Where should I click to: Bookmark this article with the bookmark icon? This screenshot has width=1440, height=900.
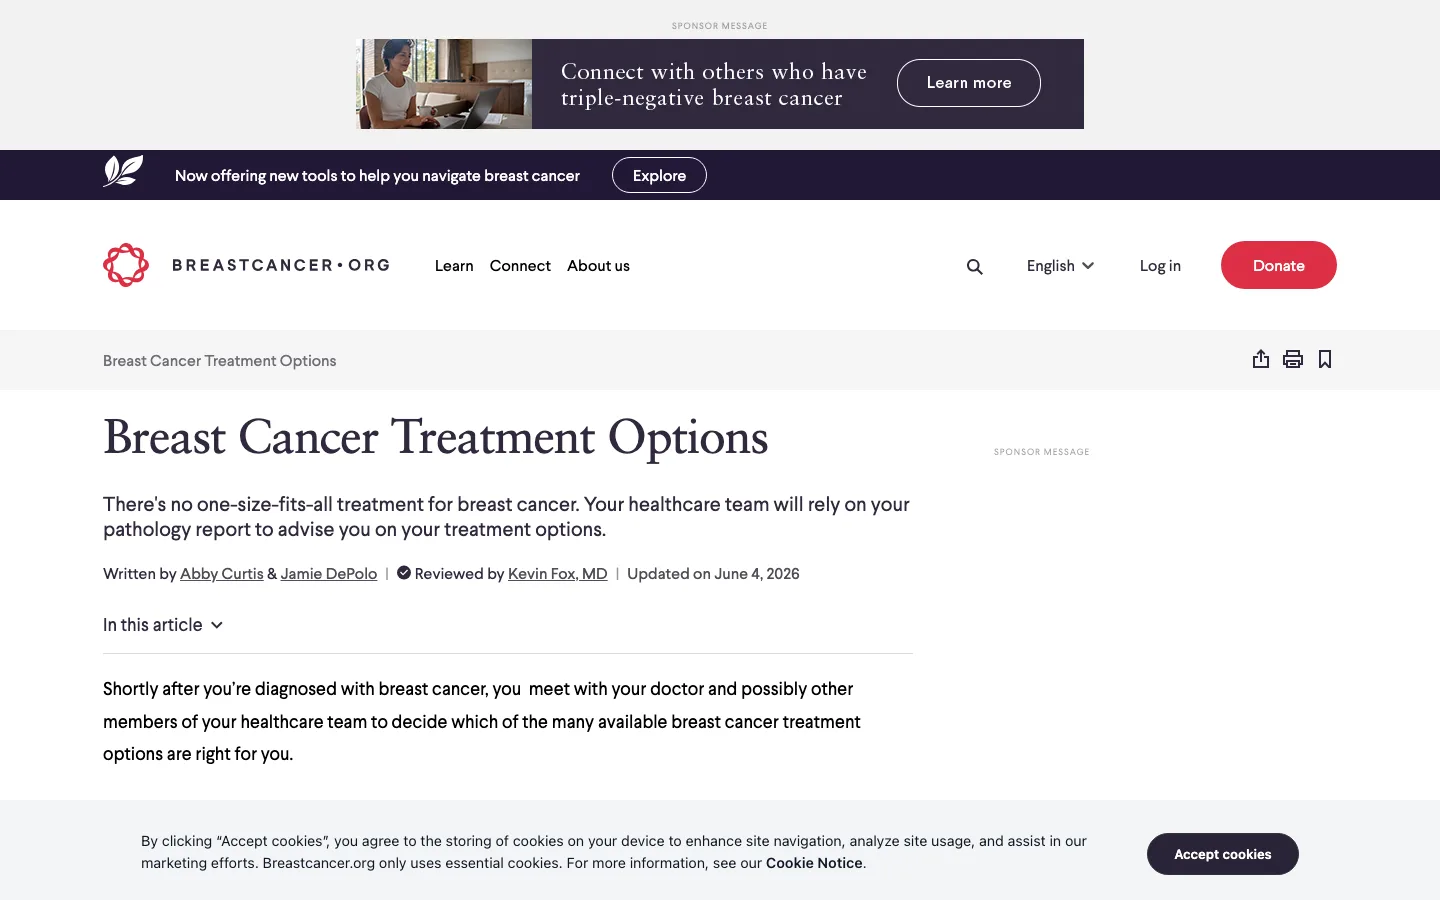(x=1325, y=359)
